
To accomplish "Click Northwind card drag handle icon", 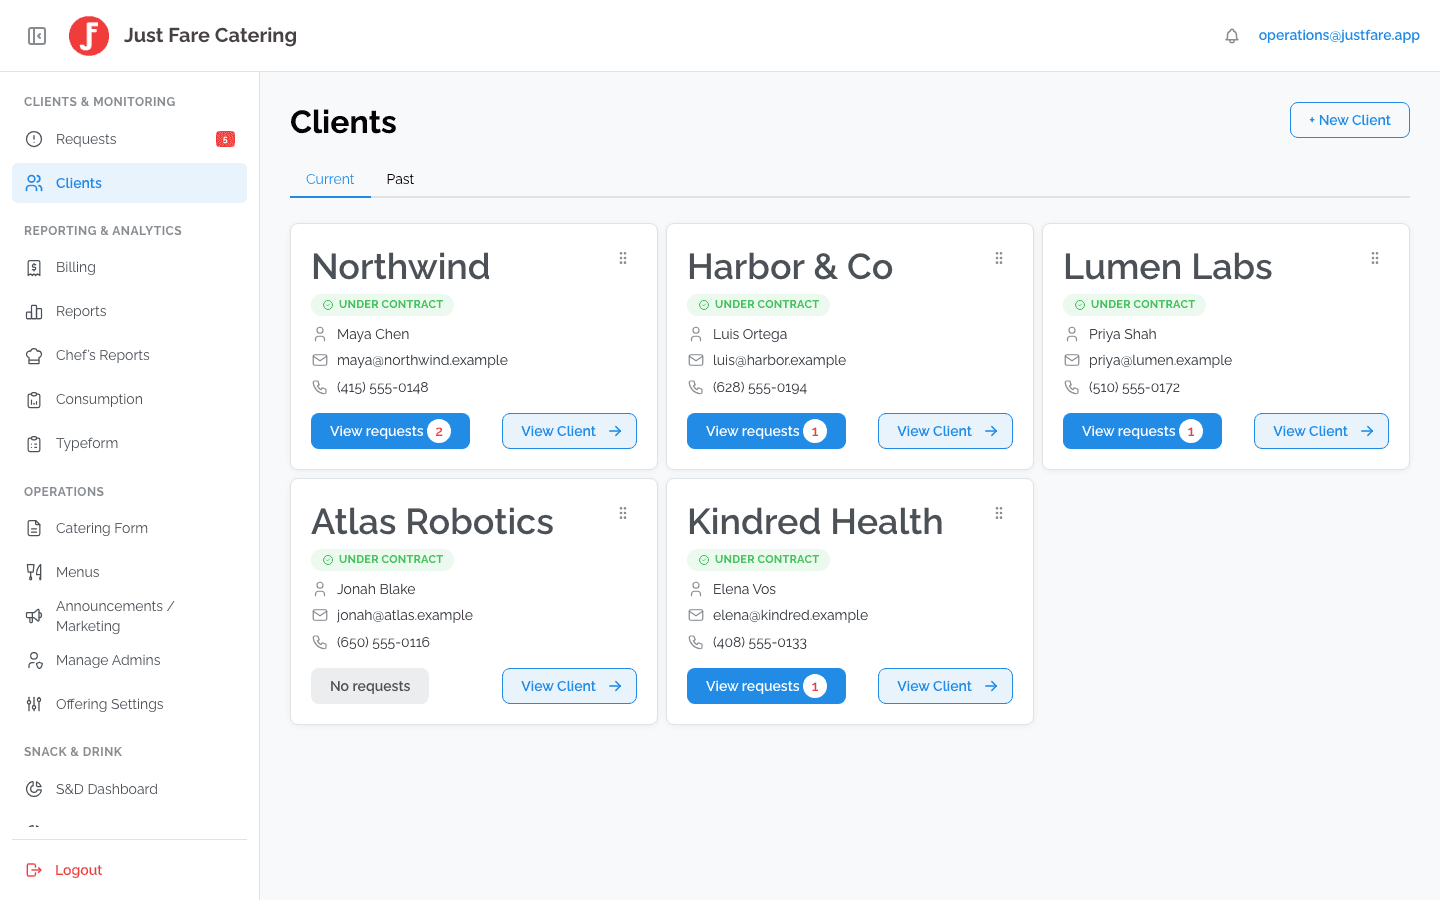I will coord(623,258).
